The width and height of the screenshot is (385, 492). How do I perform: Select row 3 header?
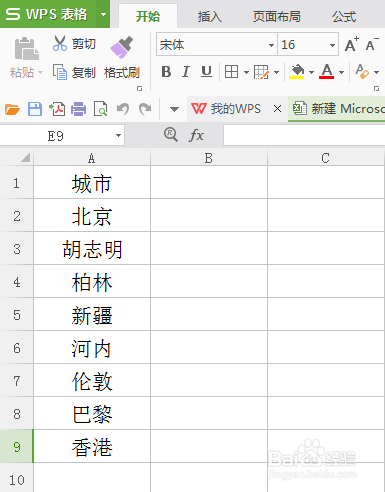pos(17,249)
